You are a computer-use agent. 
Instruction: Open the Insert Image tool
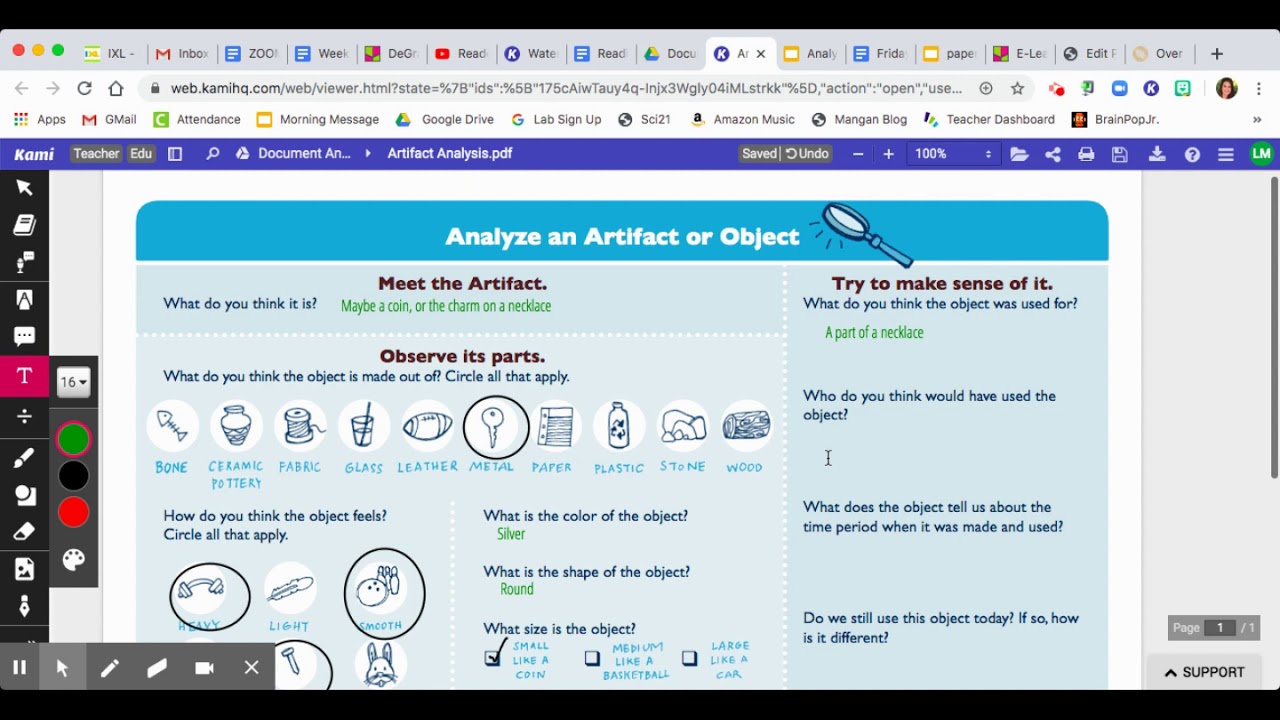coord(24,569)
